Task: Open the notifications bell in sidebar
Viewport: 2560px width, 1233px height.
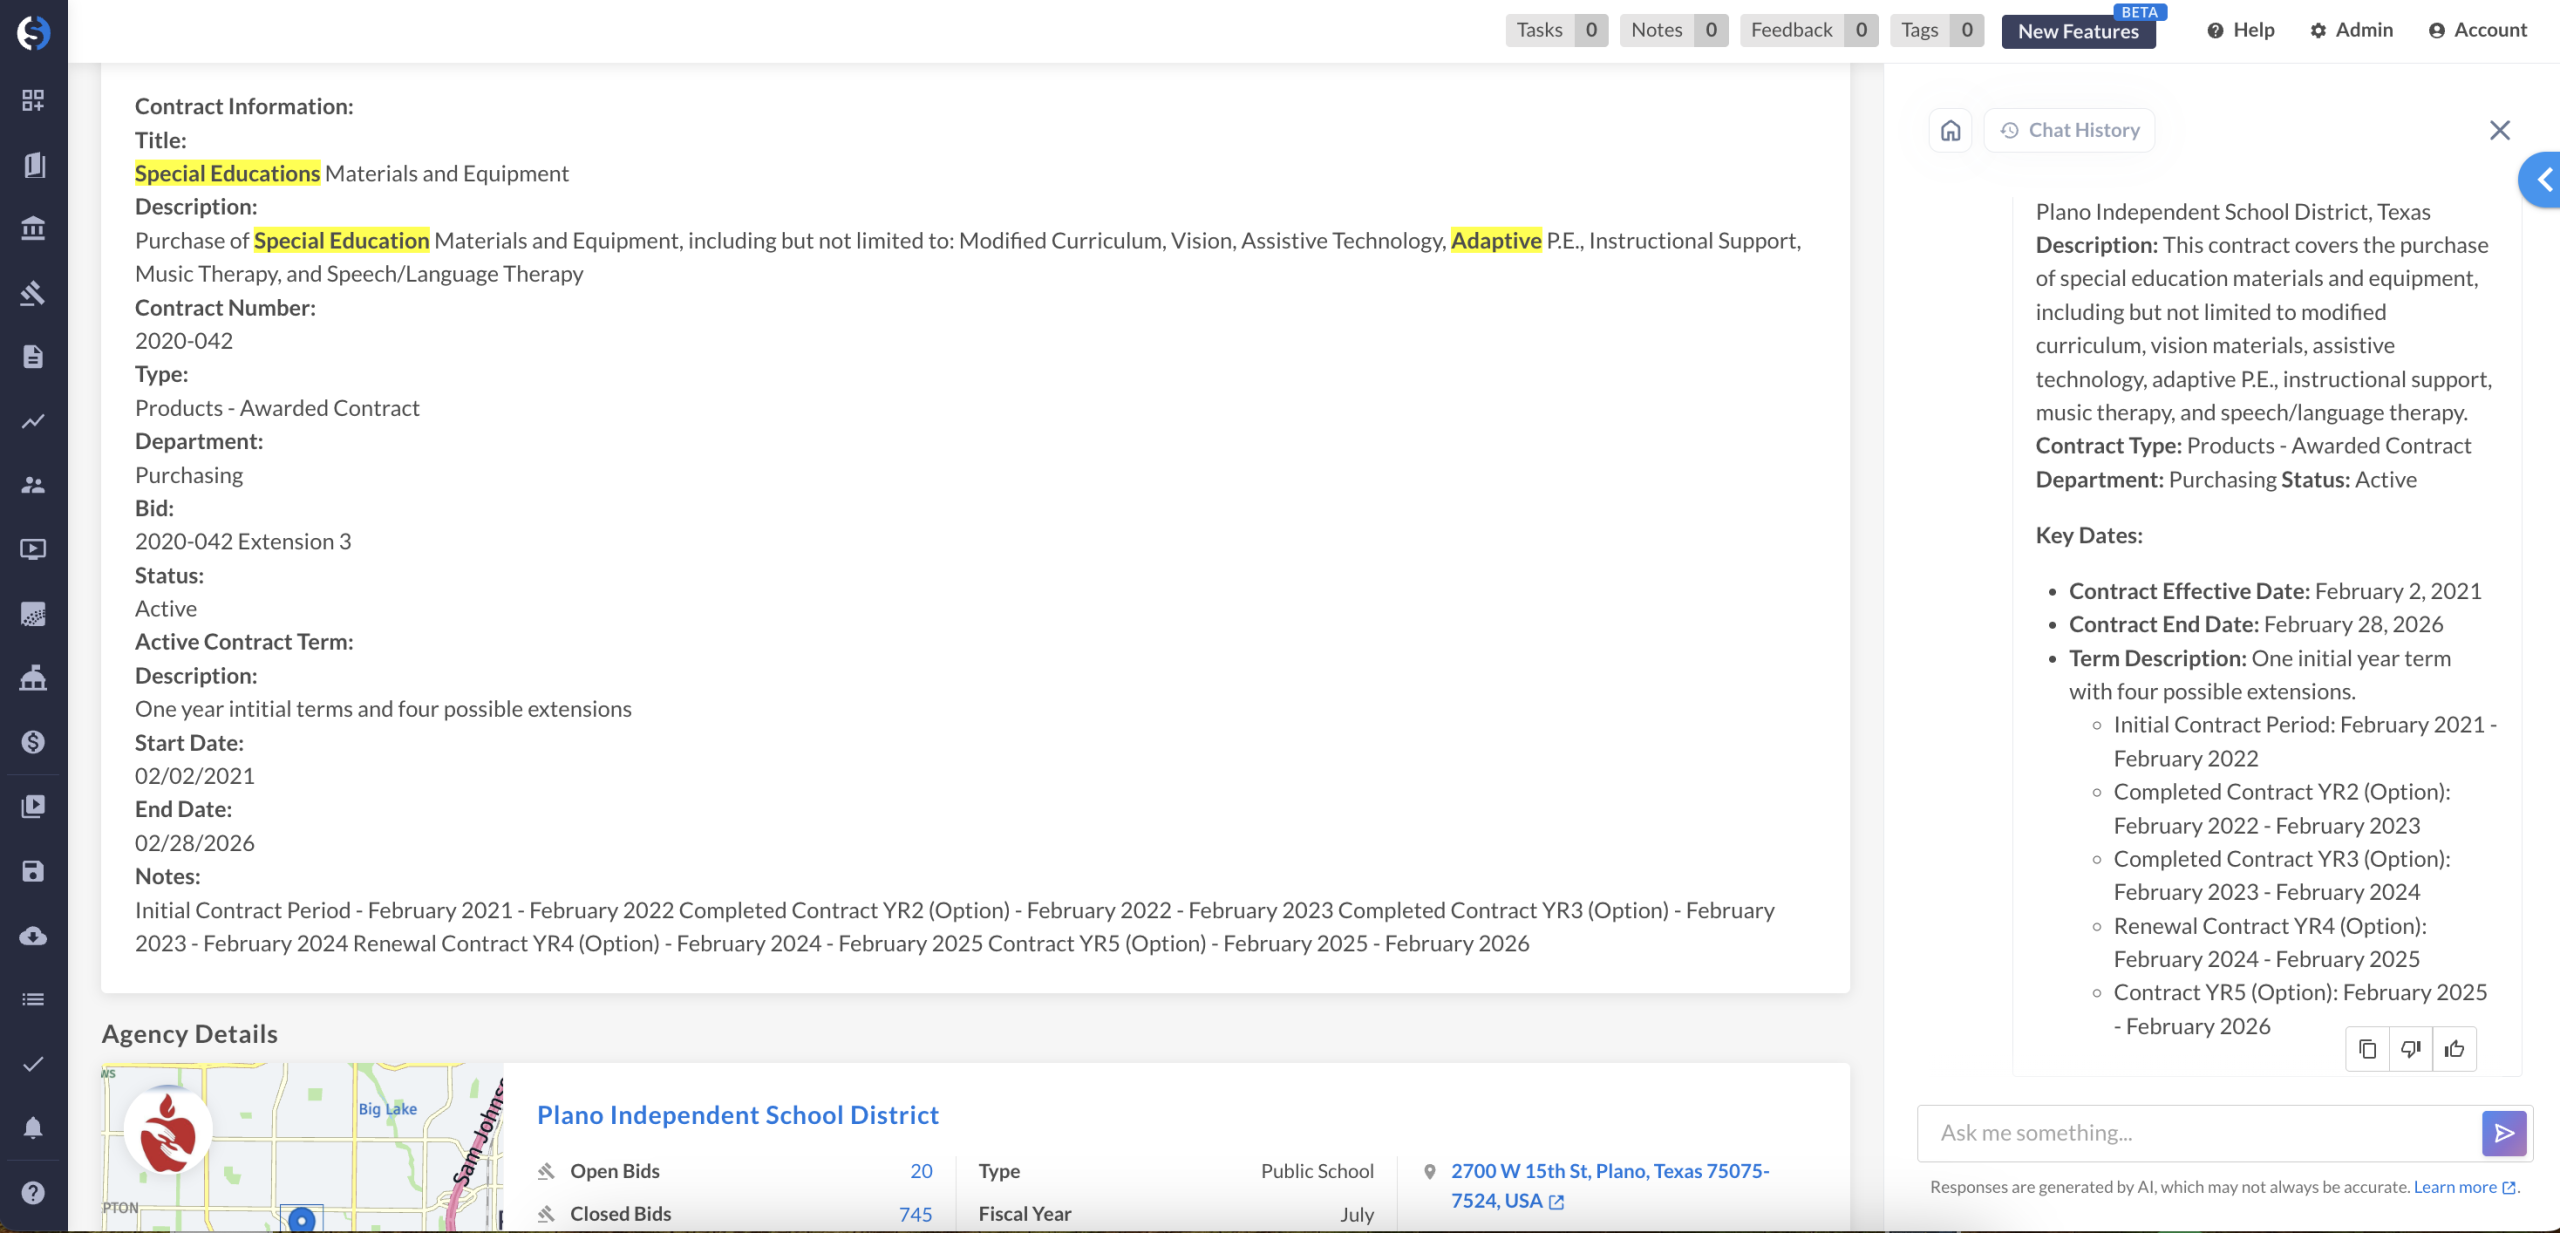Action: [x=33, y=1128]
